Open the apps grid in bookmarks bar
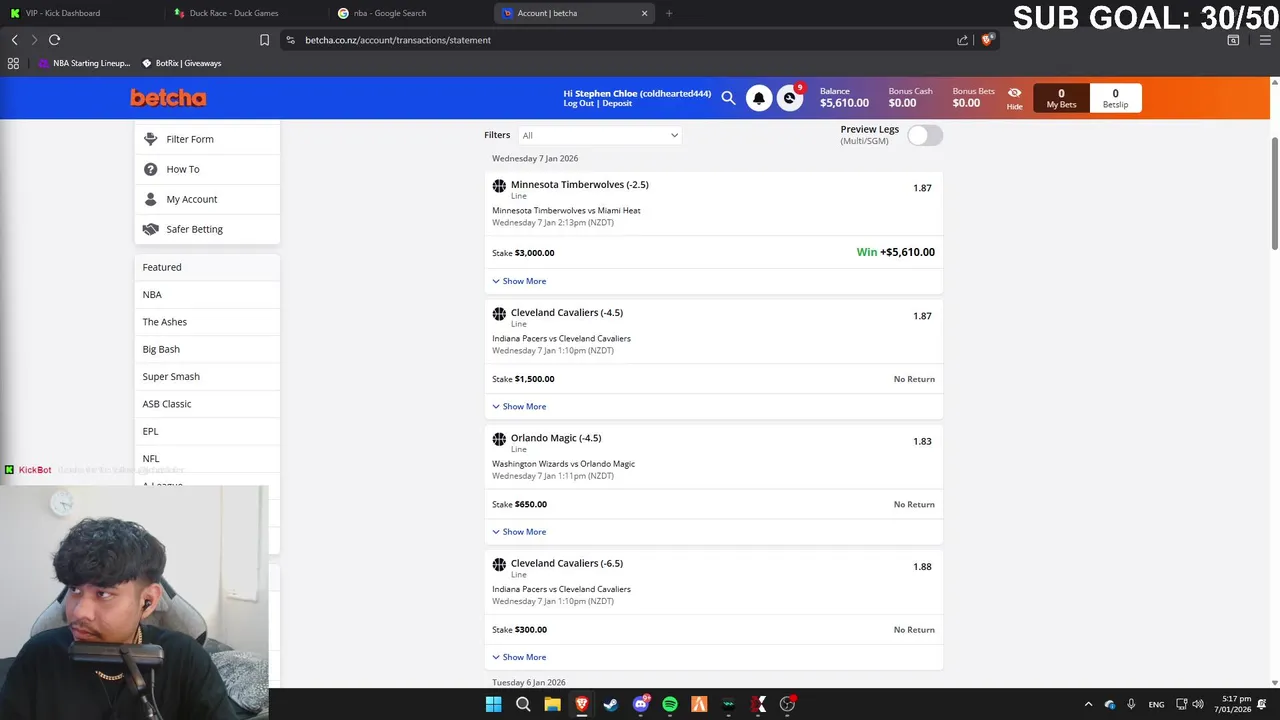 click(x=13, y=63)
